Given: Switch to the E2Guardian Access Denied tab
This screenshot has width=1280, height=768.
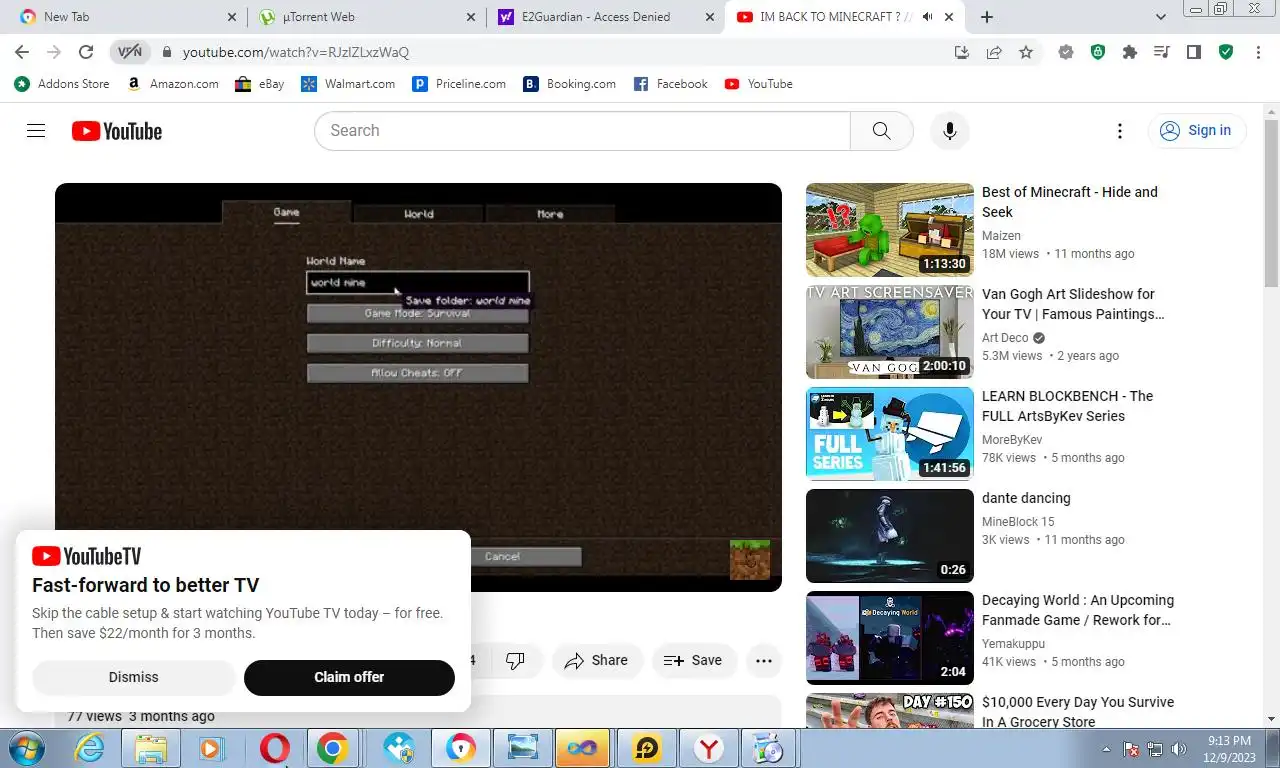Looking at the screenshot, I should point(606,17).
